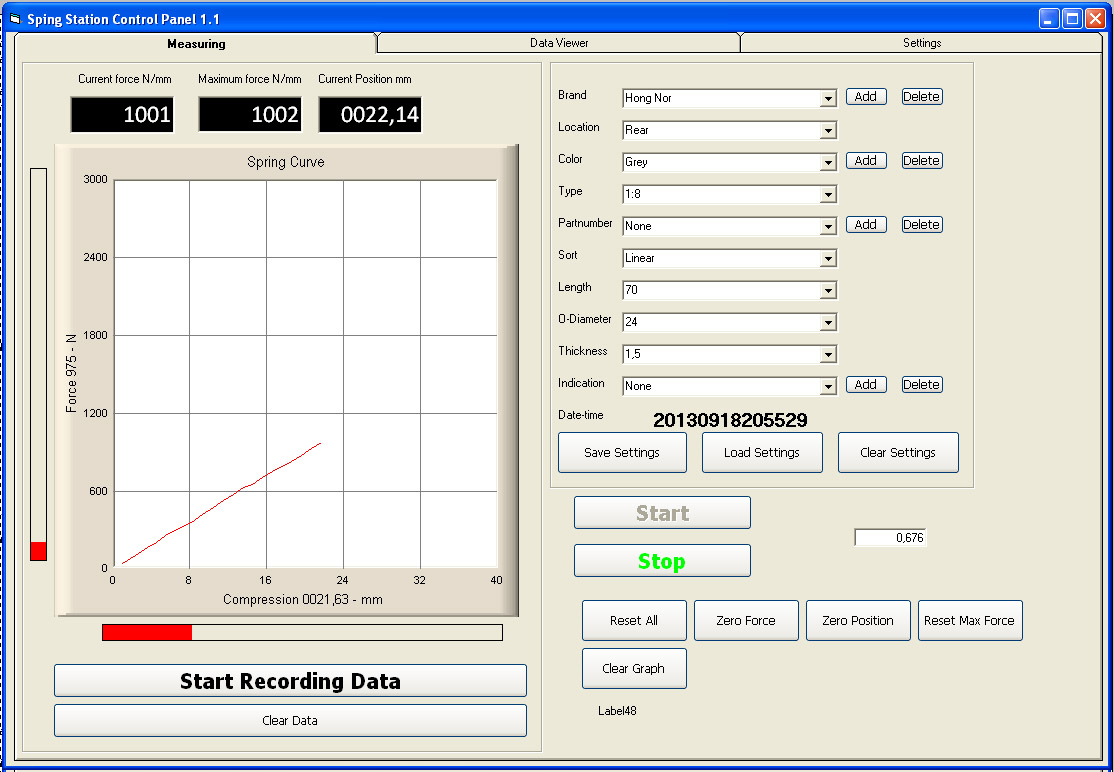Click Start Recording Data
The width and height of the screenshot is (1114, 772).
[x=290, y=681]
